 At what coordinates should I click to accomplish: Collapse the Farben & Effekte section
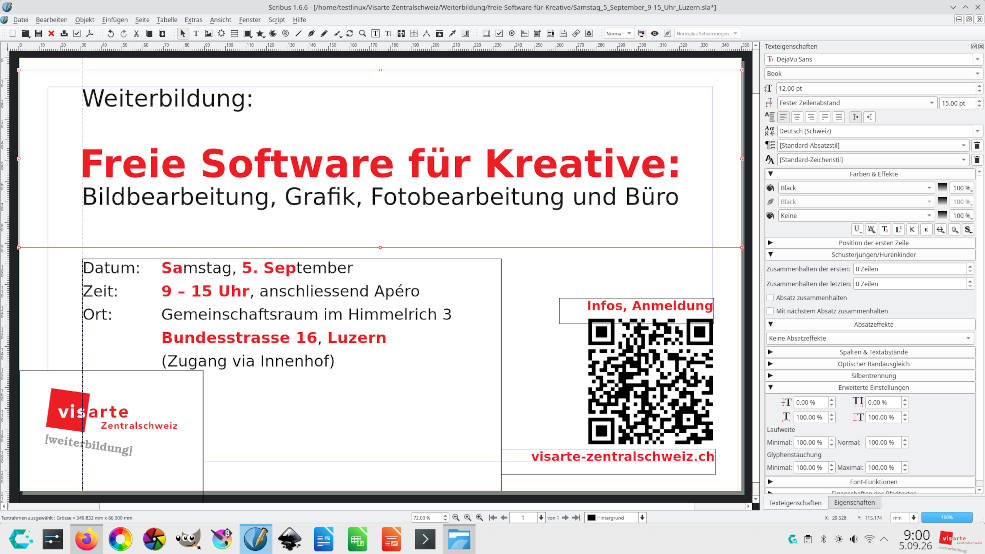(871, 174)
